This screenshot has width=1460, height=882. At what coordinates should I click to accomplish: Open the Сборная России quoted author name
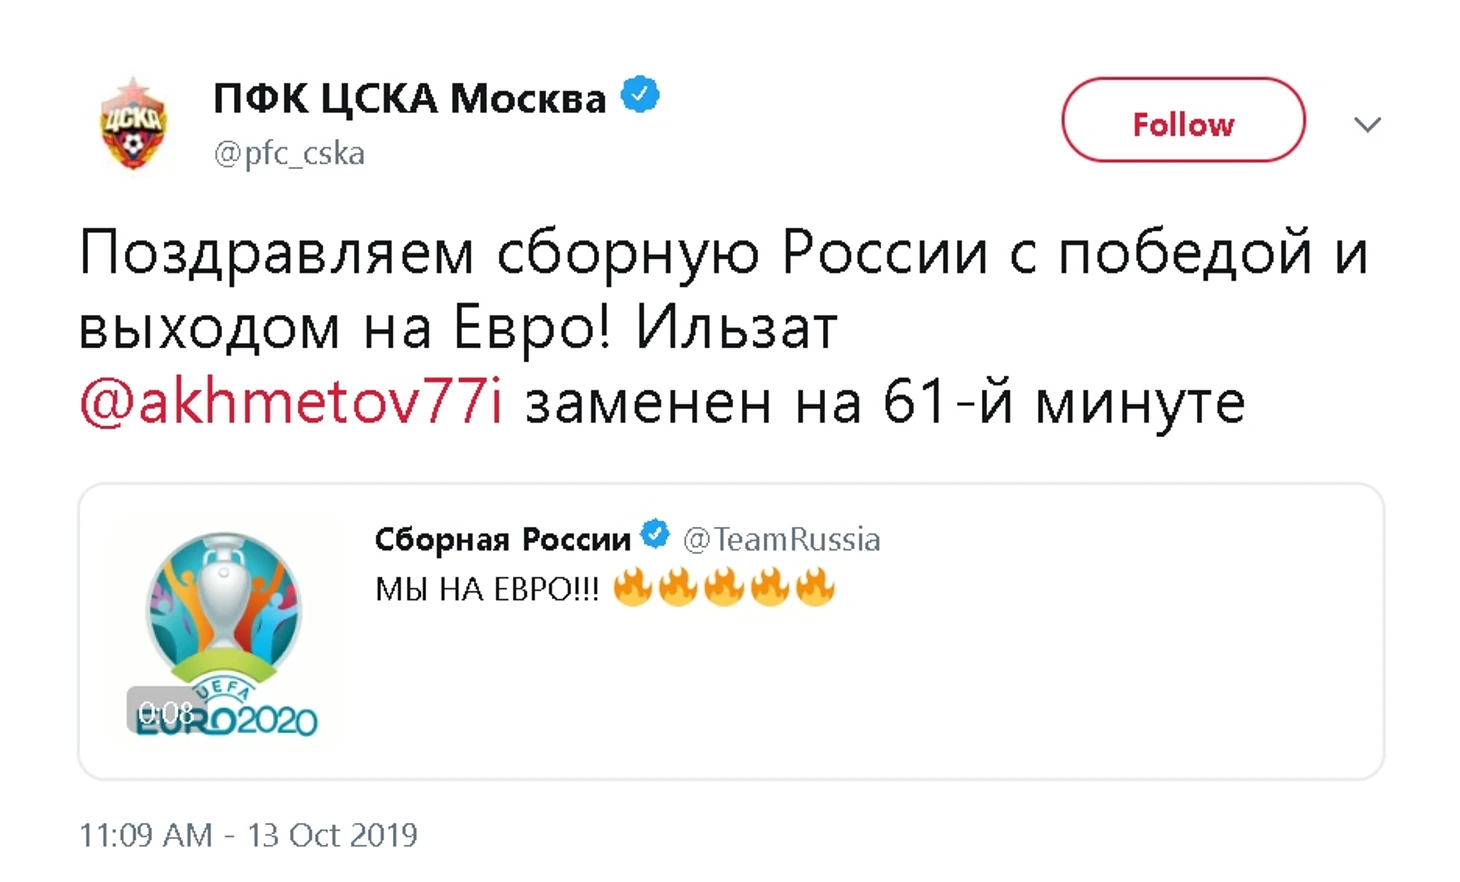pos(502,540)
